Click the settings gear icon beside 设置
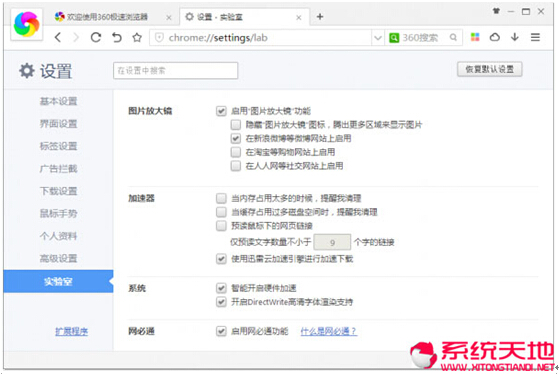This screenshot has height=374, width=559. (27, 71)
